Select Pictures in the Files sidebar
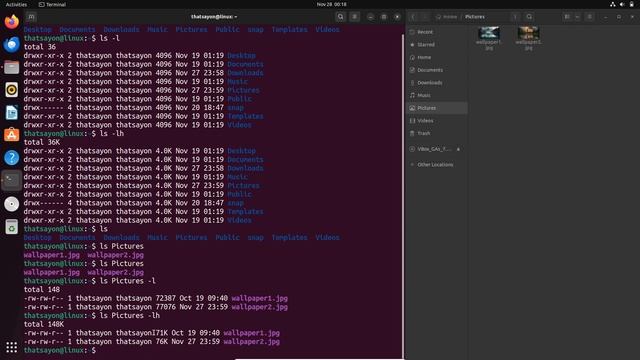The image size is (640, 360). point(437,108)
